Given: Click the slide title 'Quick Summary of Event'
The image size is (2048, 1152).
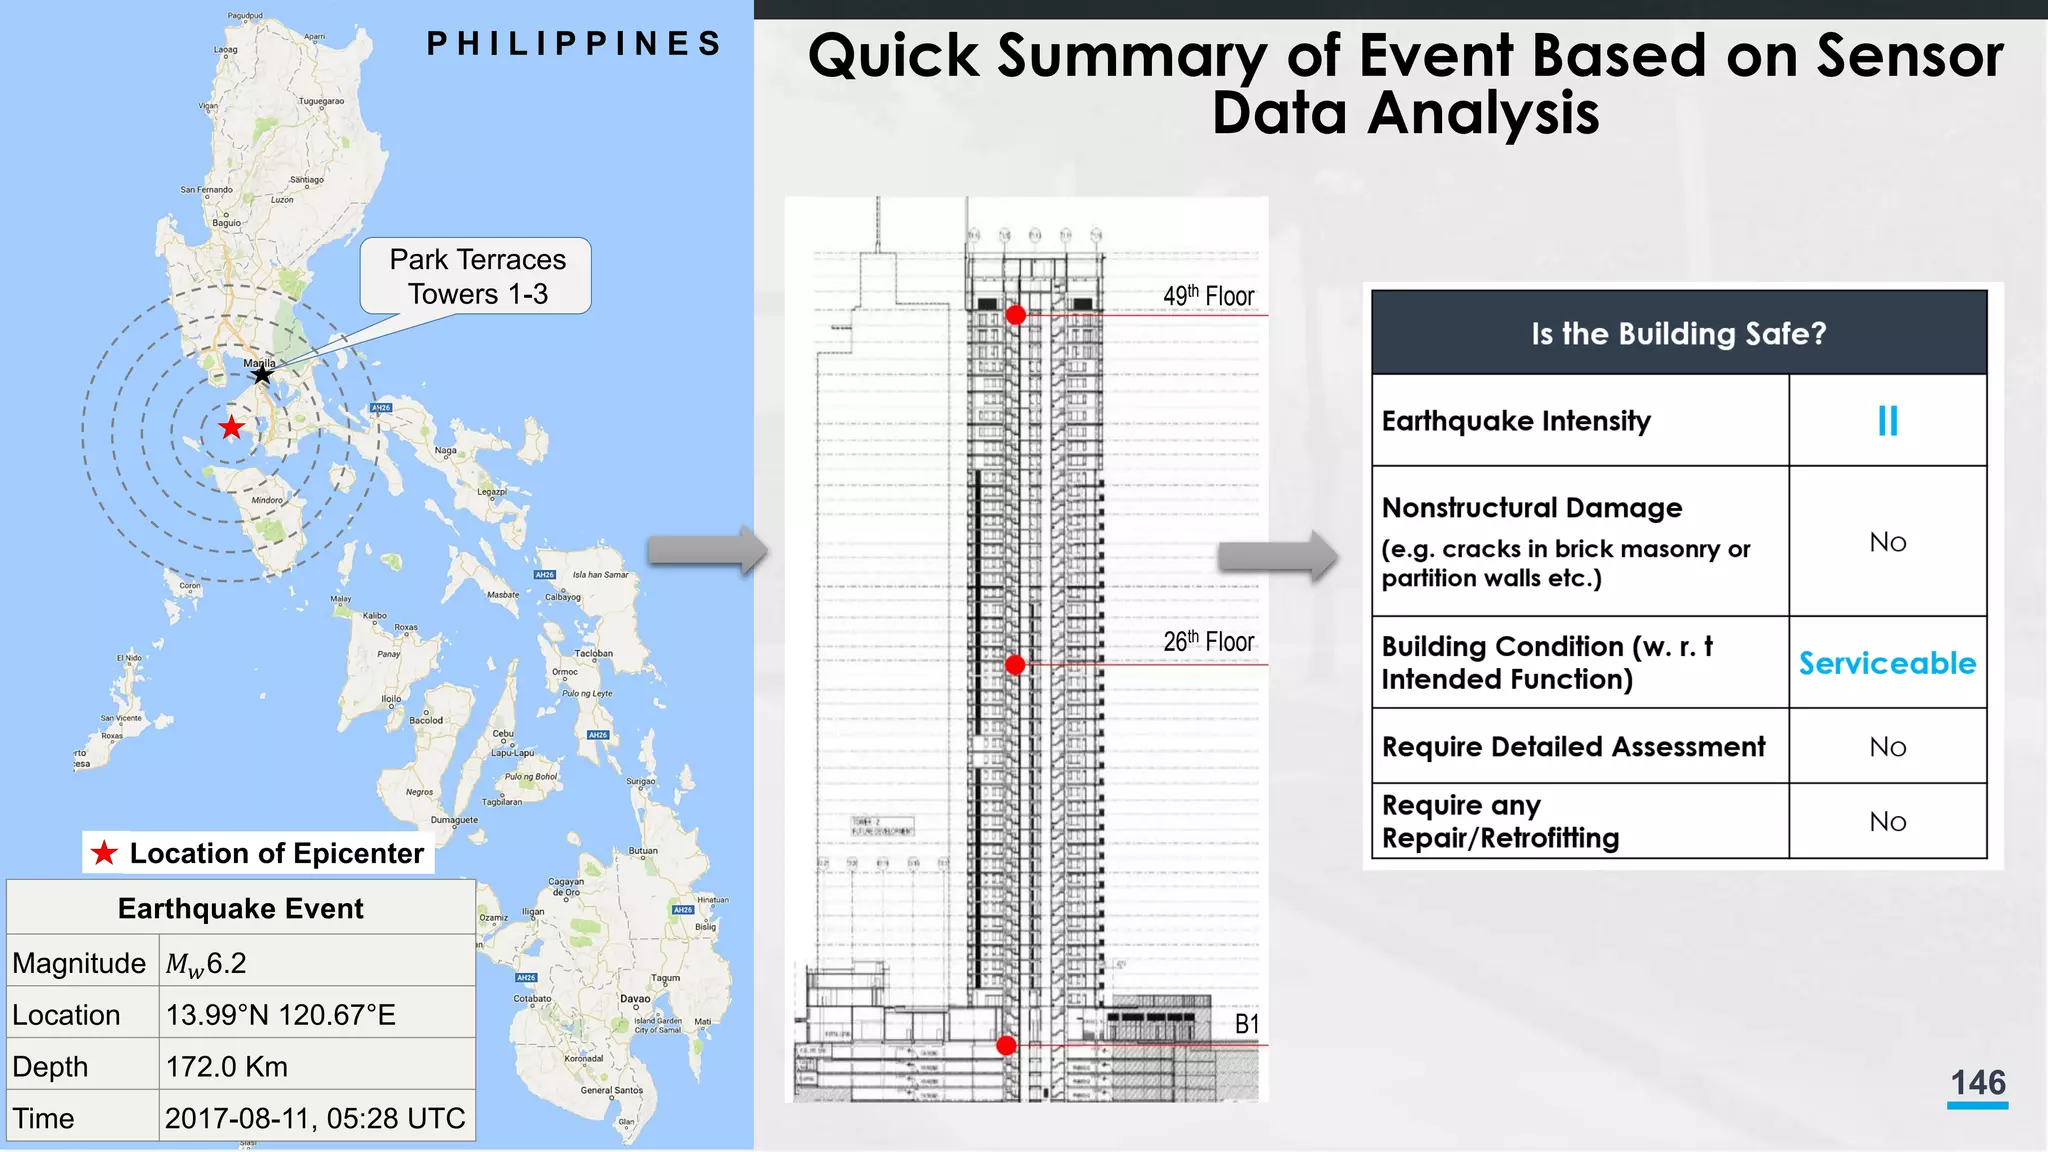Looking at the screenshot, I should tap(1405, 83).
